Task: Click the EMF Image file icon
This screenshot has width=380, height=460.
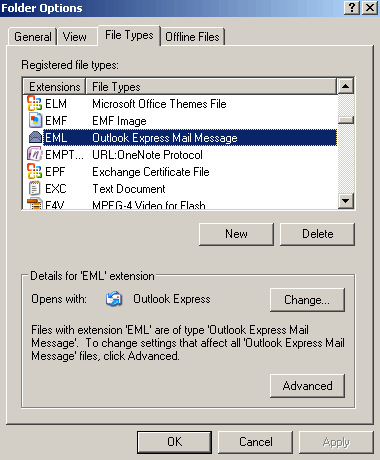Action: coord(35,120)
